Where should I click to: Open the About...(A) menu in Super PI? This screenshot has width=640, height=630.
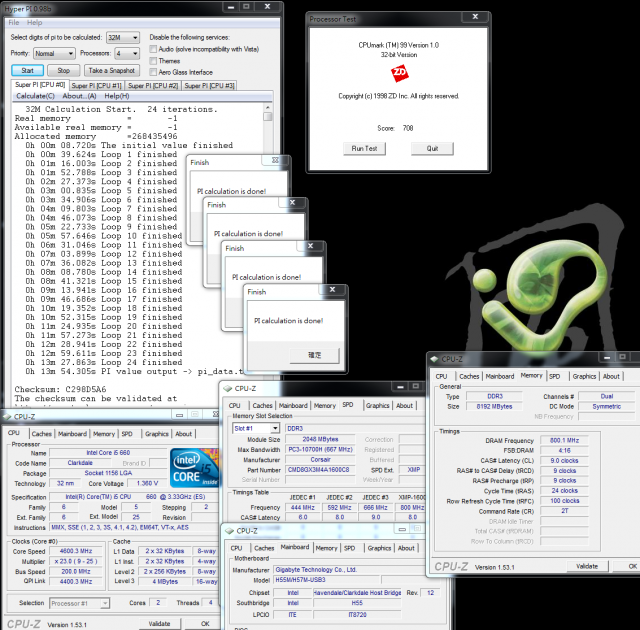point(79,96)
